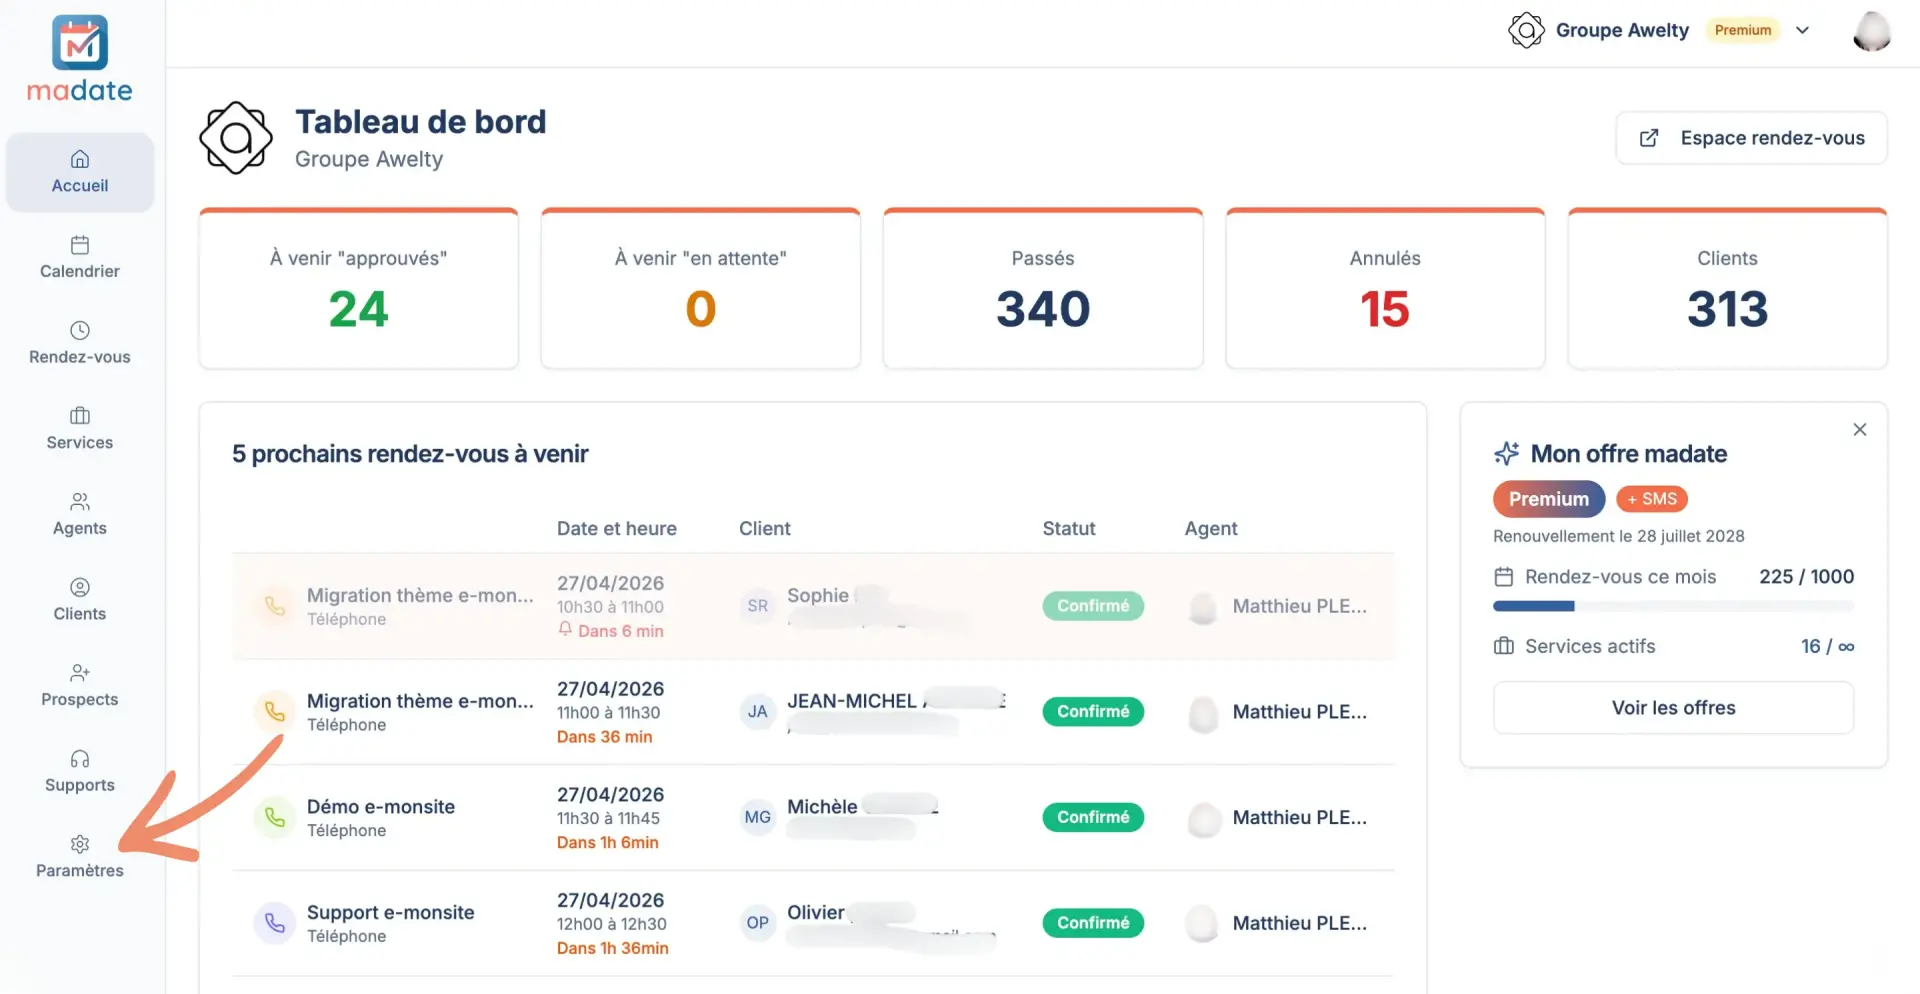Open the Clients 313 stat card
Screen dimensions: 1920x994
1728,289
